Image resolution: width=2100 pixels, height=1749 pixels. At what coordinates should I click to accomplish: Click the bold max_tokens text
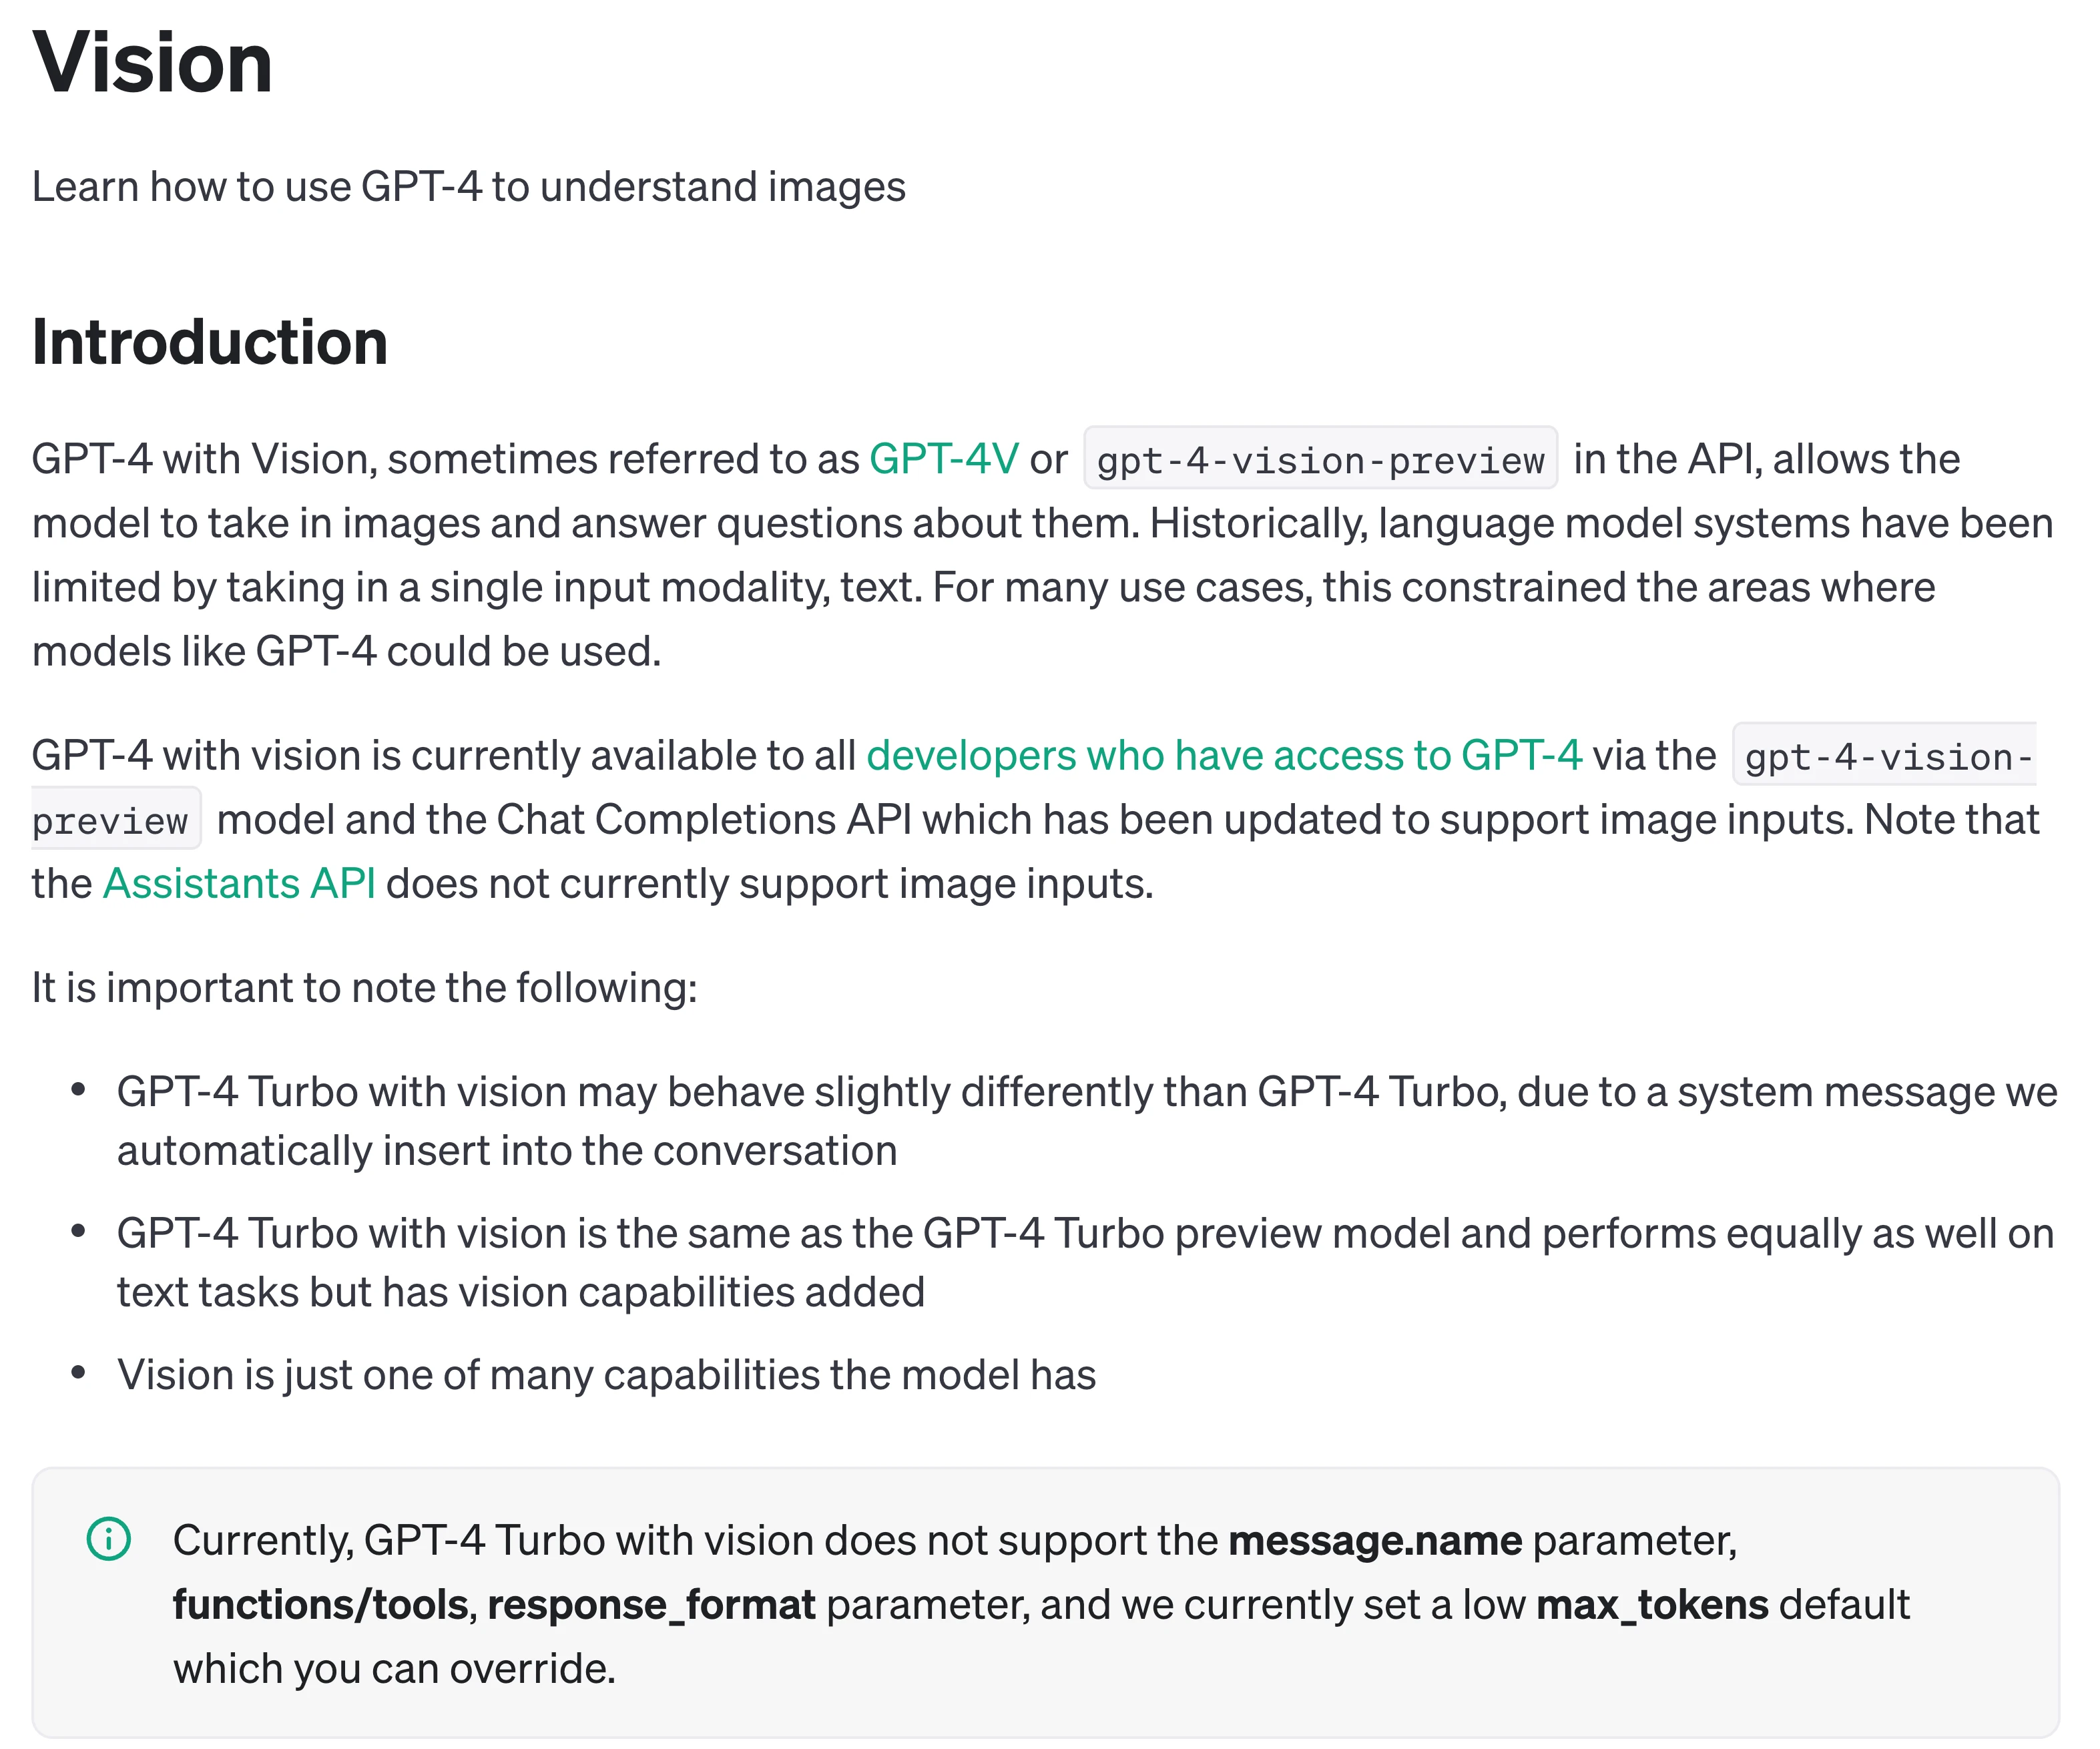tap(1652, 1605)
